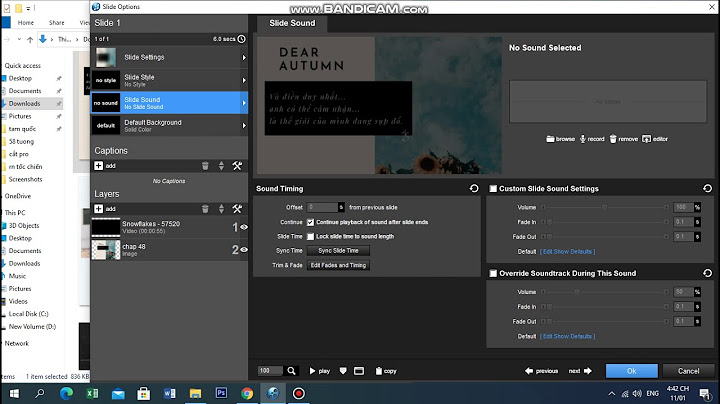
Task: Enable Override Soundtrack During This Sound
Action: [493, 273]
